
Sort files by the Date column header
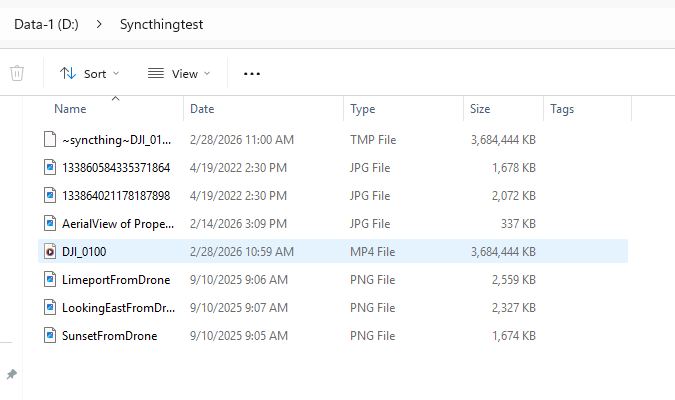202,109
